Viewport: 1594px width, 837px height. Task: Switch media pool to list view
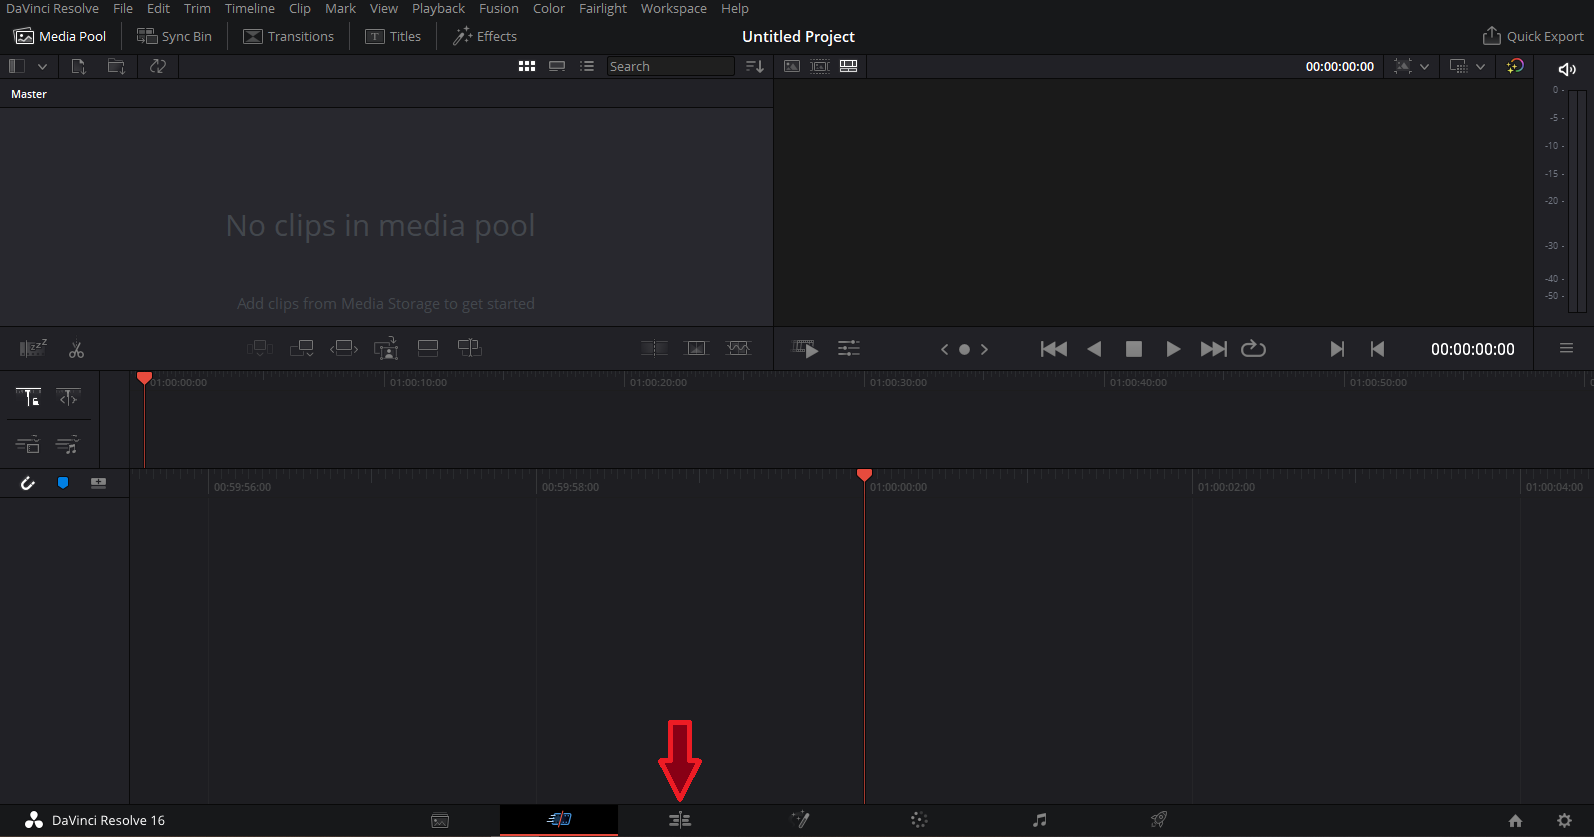tap(587, 66)
